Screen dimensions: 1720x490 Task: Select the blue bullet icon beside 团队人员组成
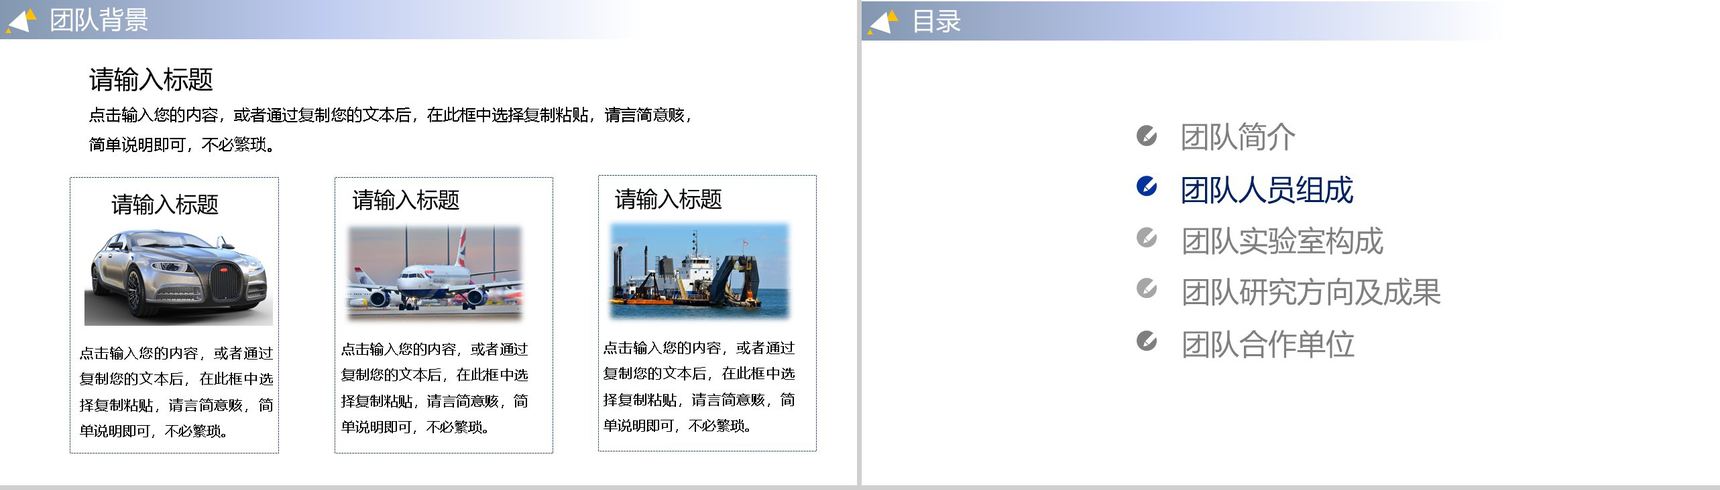coord(1147,187)
